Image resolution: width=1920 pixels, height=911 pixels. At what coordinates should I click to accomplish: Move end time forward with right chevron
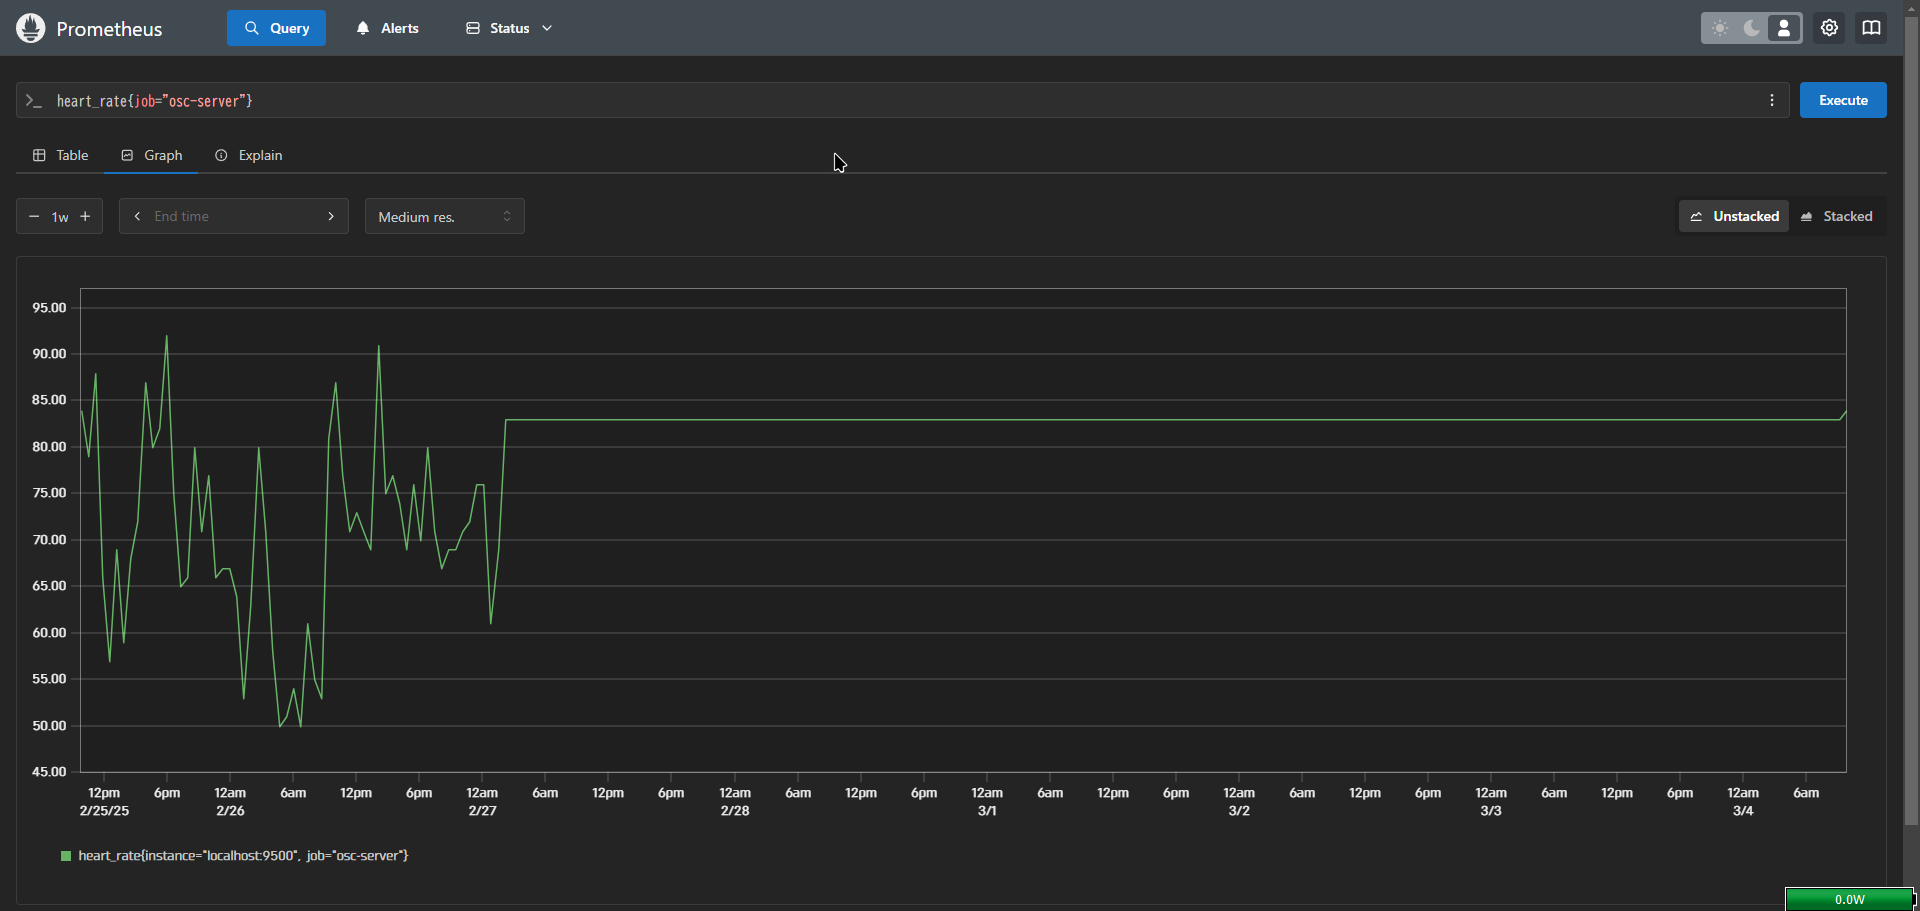(x=331, y=216)
